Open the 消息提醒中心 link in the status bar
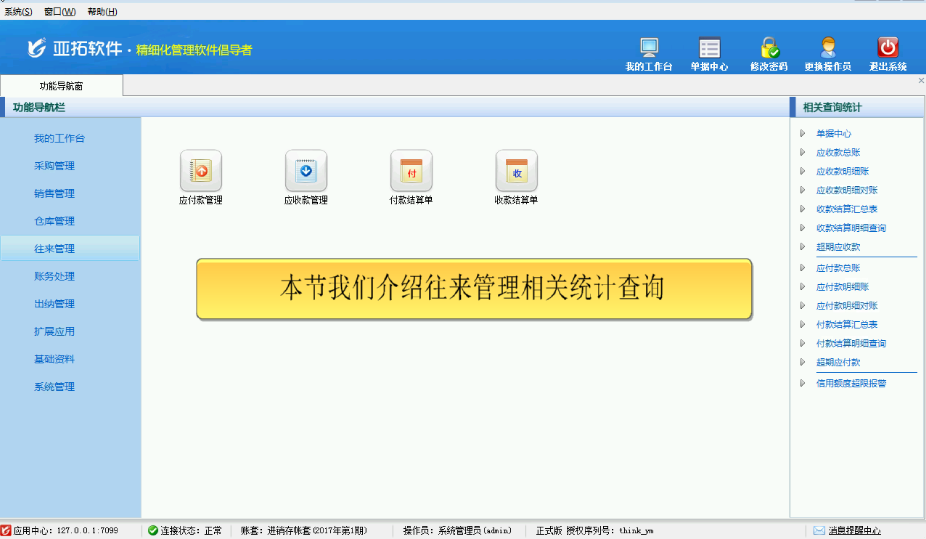 pos(853,530)
